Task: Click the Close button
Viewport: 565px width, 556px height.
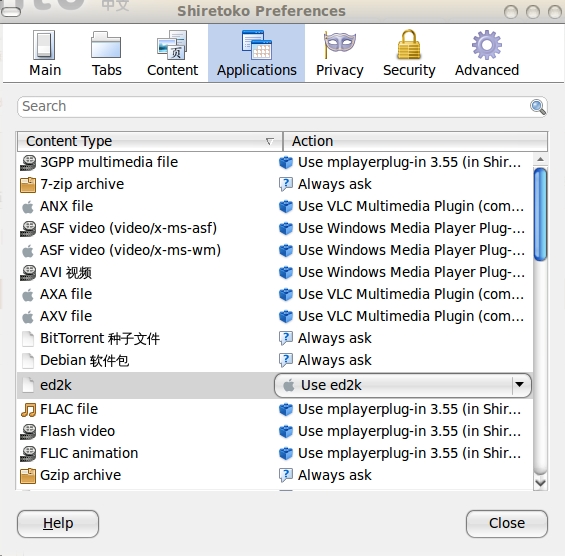Action: pyautogui.click(x=507, y=524)
